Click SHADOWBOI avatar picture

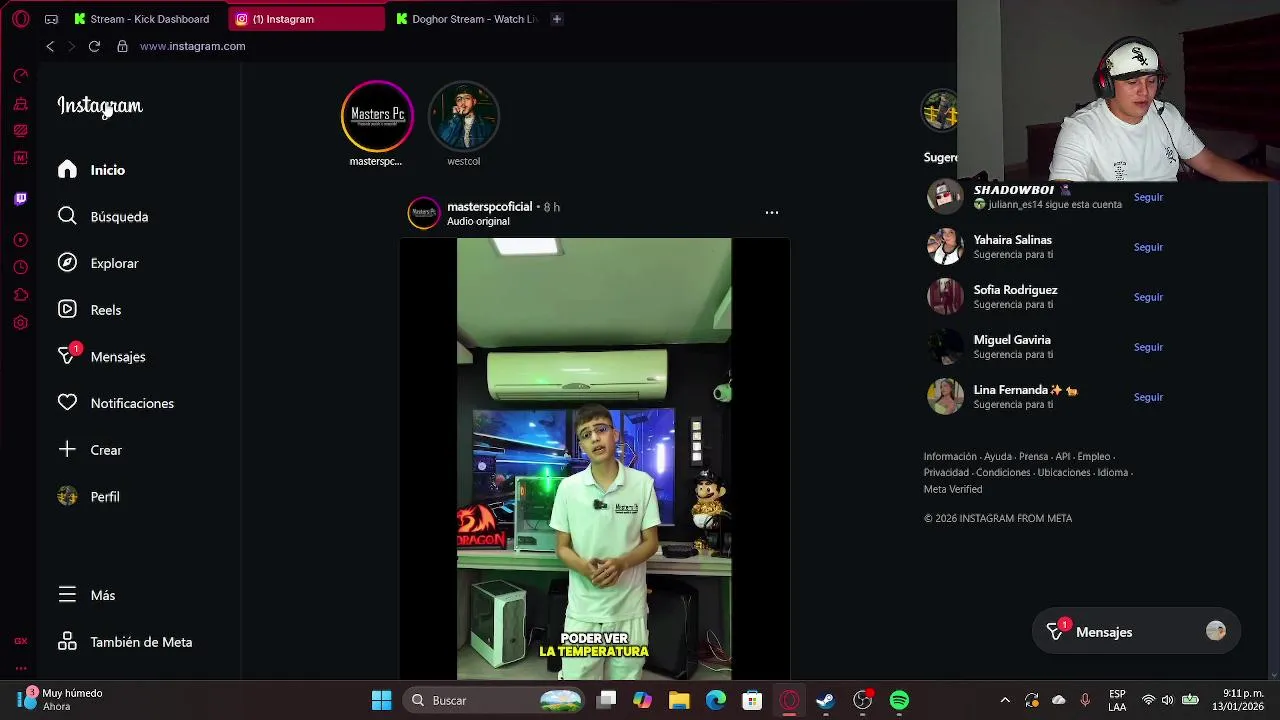945,197
